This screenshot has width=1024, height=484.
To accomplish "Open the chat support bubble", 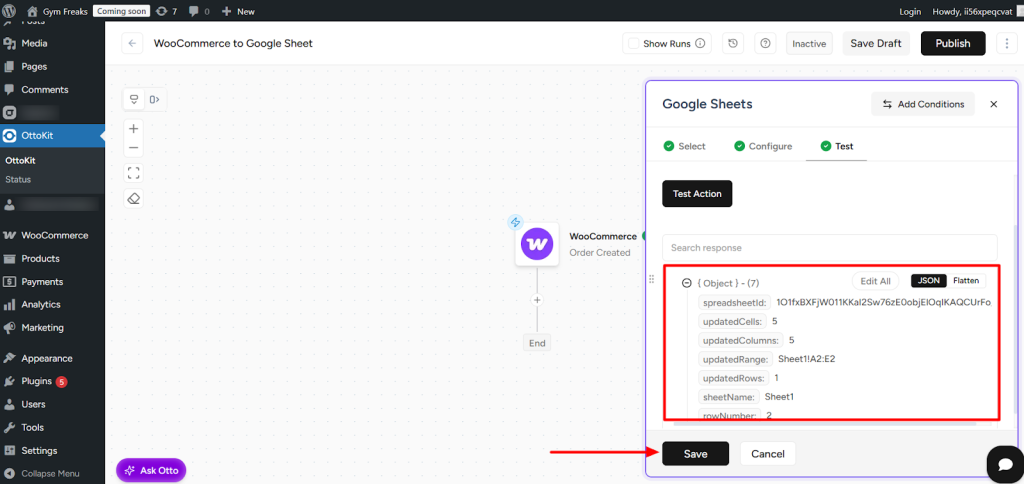I will coord(1003,463).
